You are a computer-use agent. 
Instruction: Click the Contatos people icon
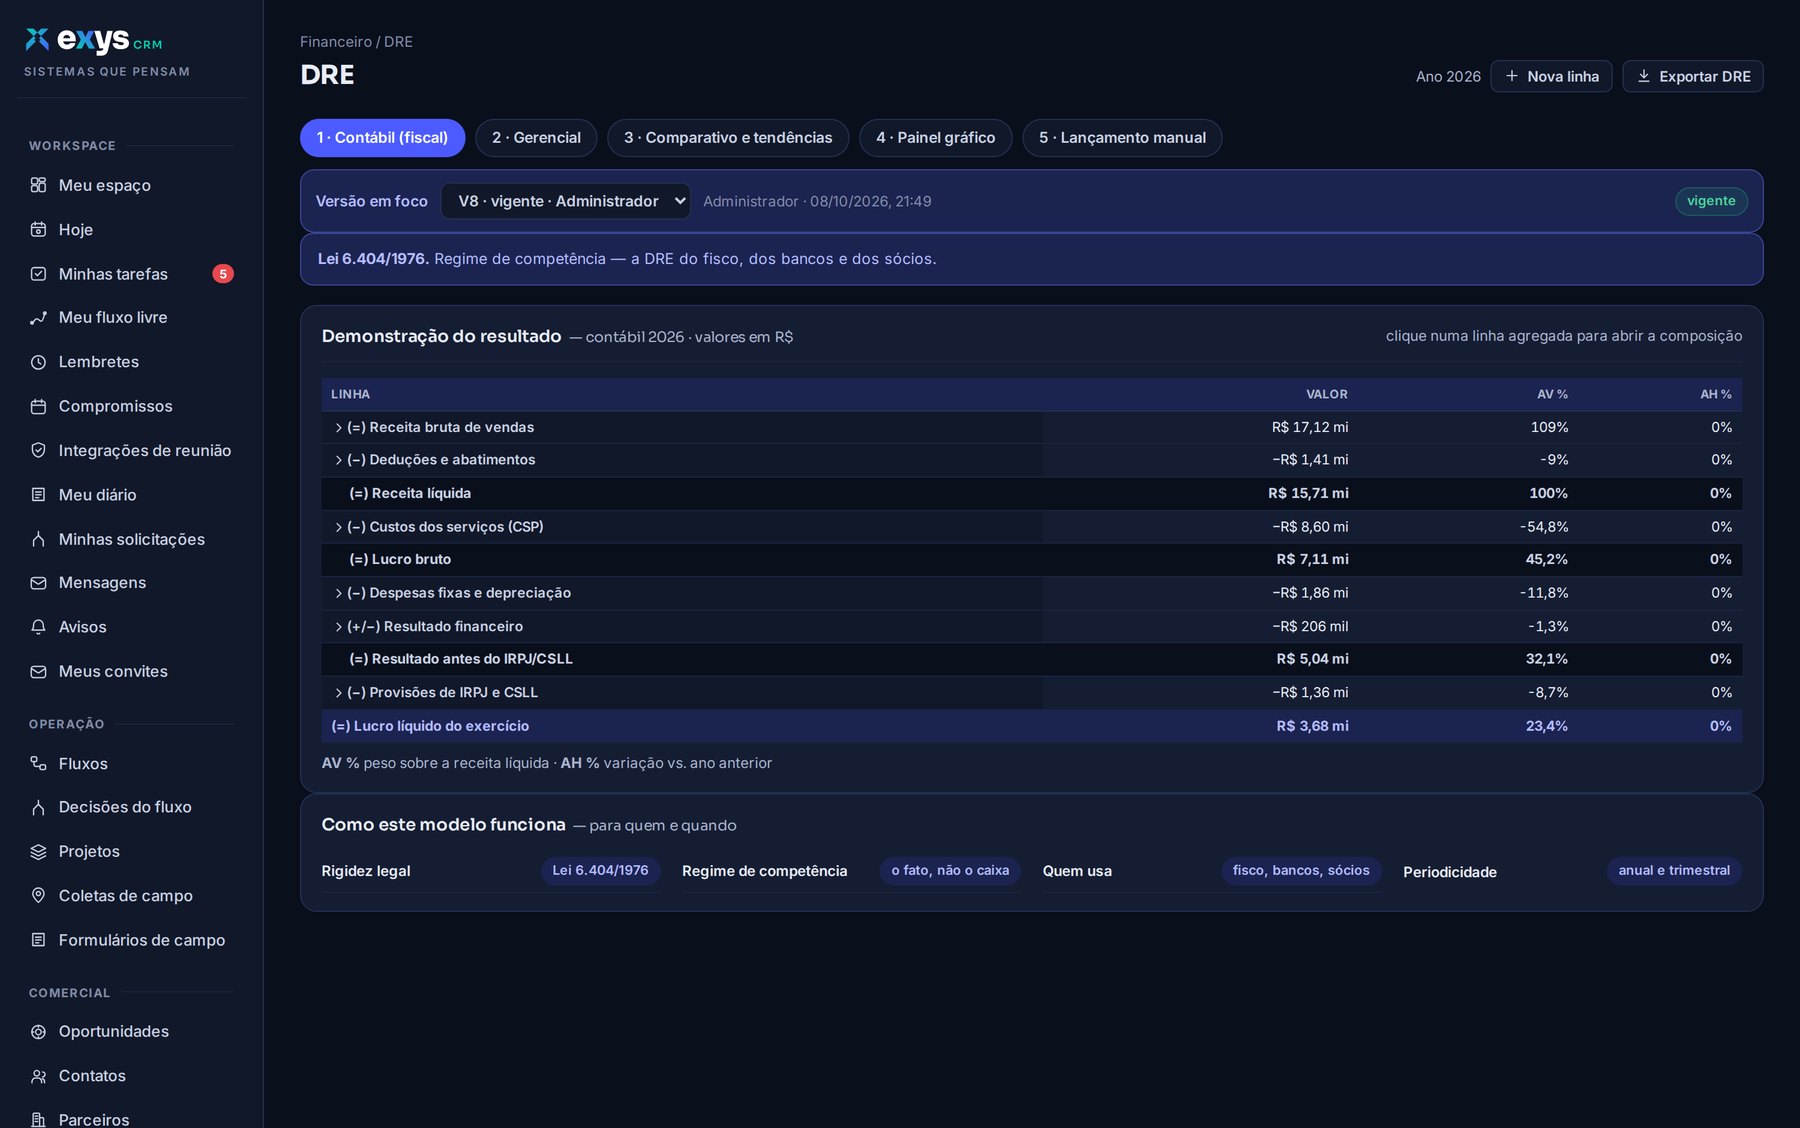(x=38, y=1076)
